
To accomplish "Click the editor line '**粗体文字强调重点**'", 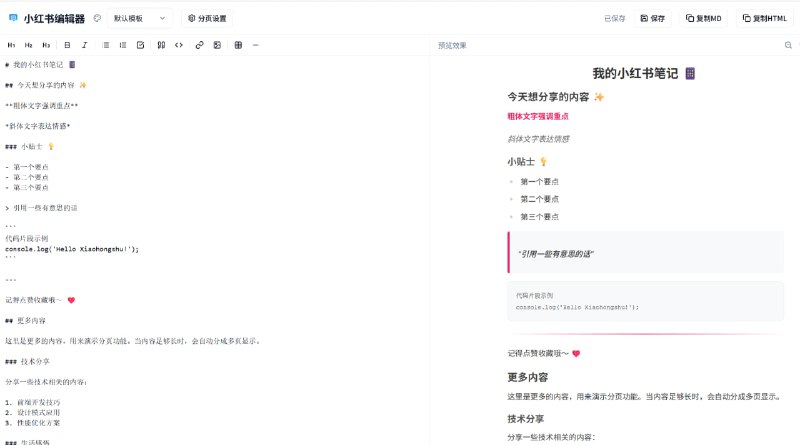I will 41,106.
